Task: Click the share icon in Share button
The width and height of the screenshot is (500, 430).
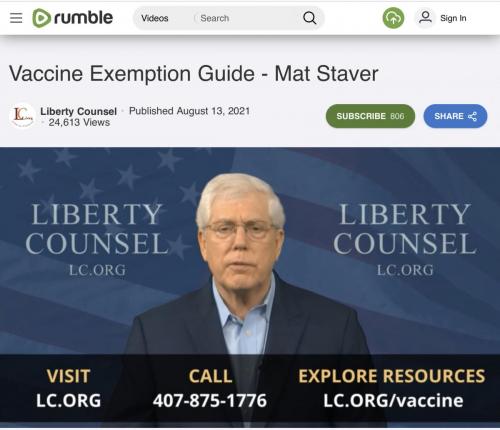Action: (472, 116)
